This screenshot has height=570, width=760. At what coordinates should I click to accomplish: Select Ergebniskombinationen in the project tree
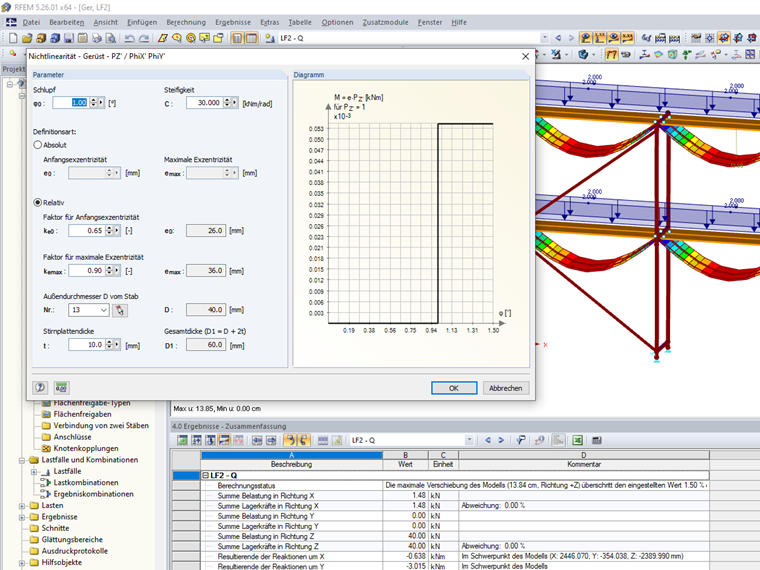coord(94,494)
